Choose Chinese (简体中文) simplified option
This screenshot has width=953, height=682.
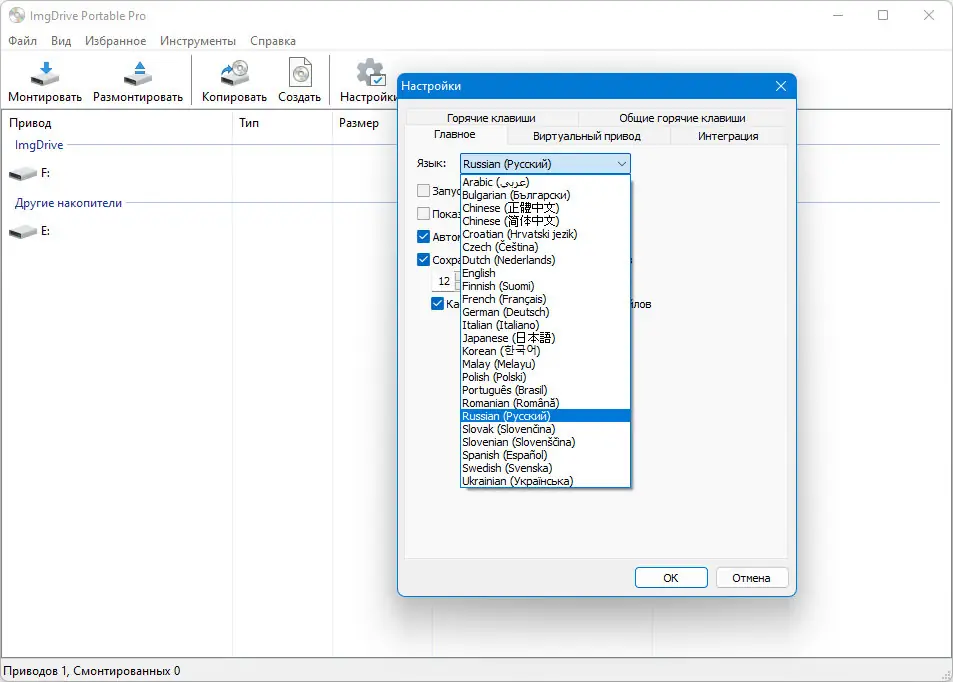pos(545,221)
